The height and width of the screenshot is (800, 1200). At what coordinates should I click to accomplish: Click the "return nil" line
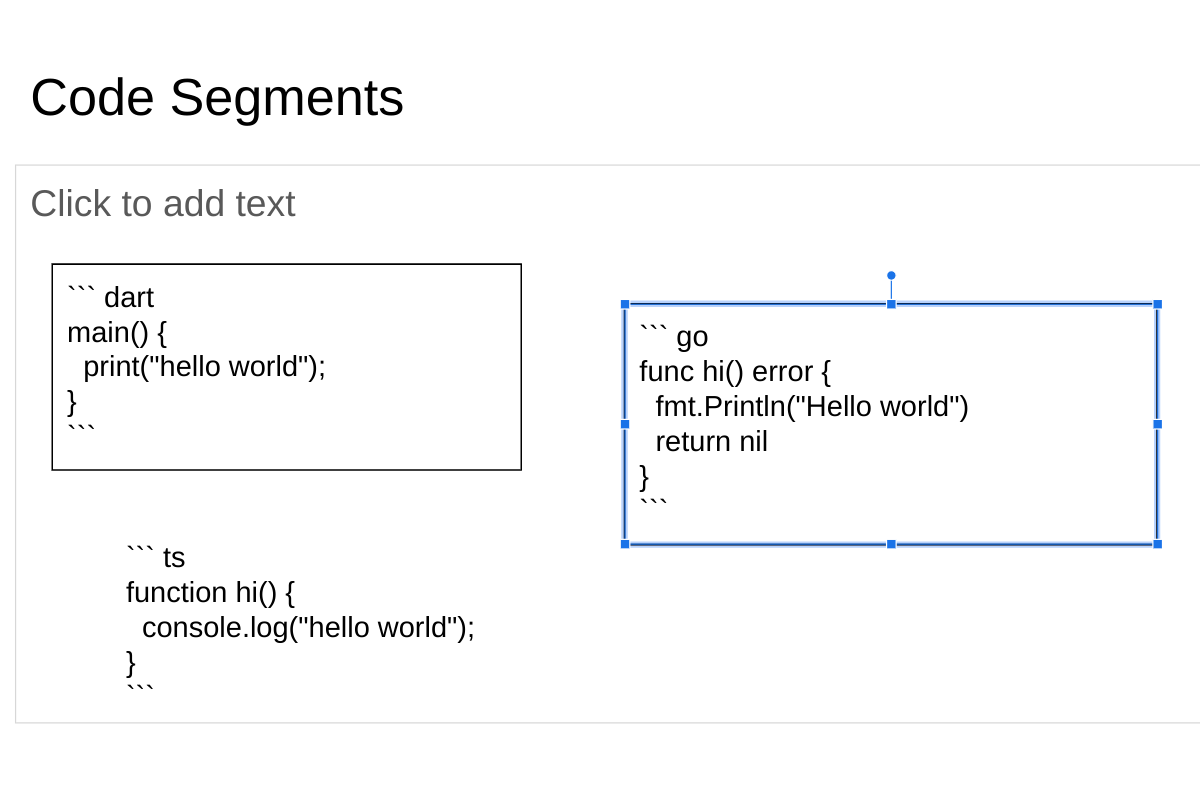(x=712, y=441)
